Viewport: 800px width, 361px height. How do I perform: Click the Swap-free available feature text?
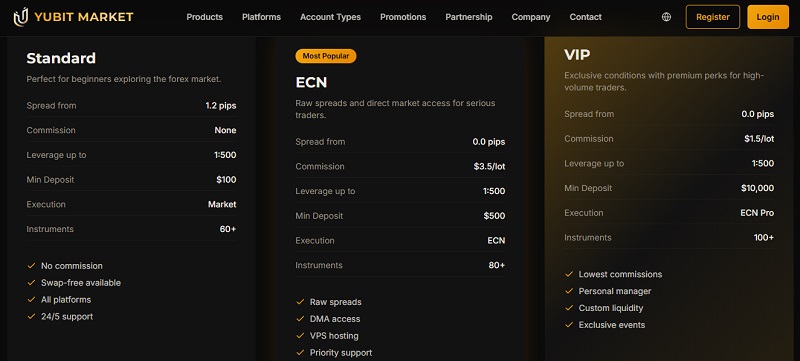[81, 282]
